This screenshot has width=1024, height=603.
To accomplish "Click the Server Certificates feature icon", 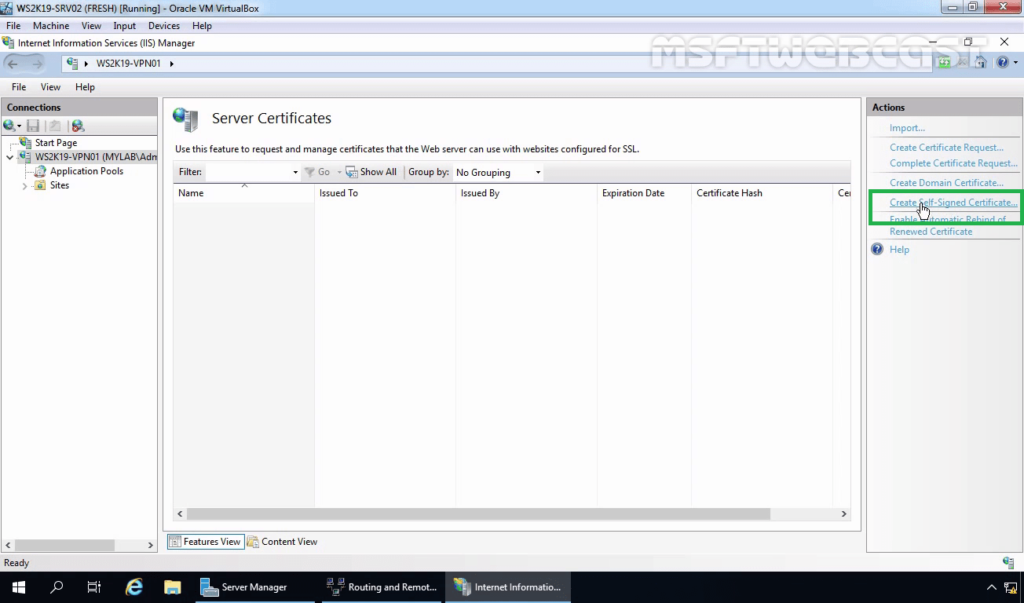I will coord(185,119).
